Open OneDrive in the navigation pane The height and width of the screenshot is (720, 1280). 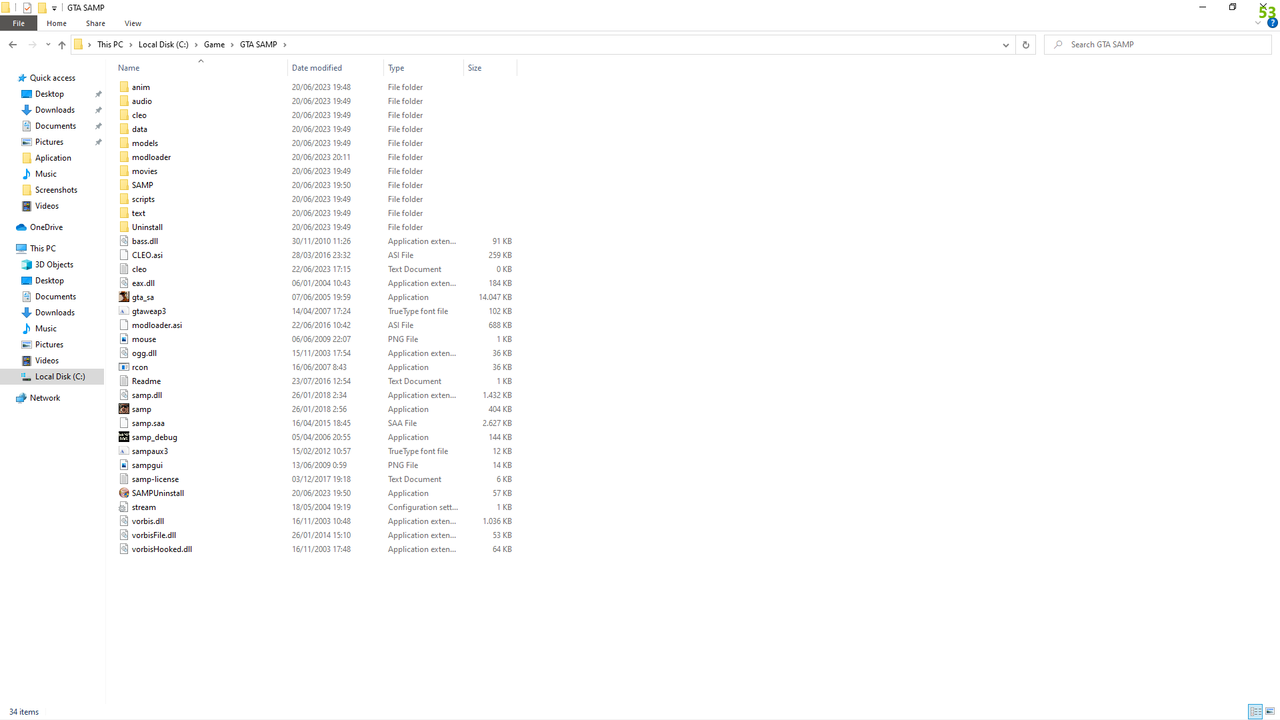click(x=40, y=227)
